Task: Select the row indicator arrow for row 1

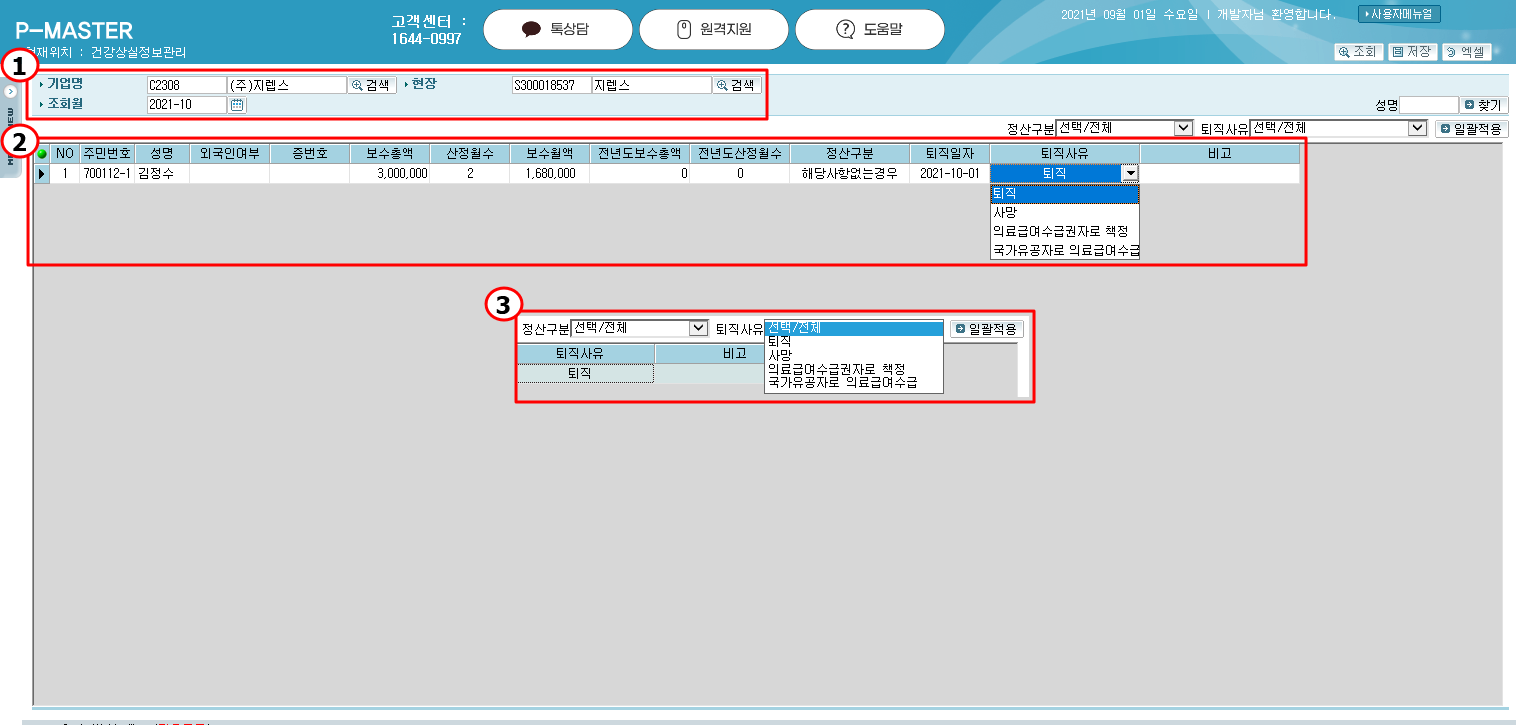Action: [42, 173]
